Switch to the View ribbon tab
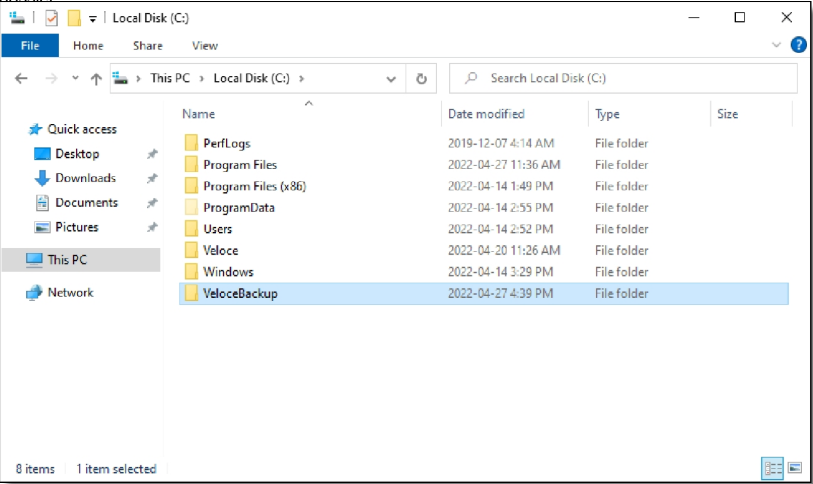This screenshot has width=813, height=484. click(204, 45)
